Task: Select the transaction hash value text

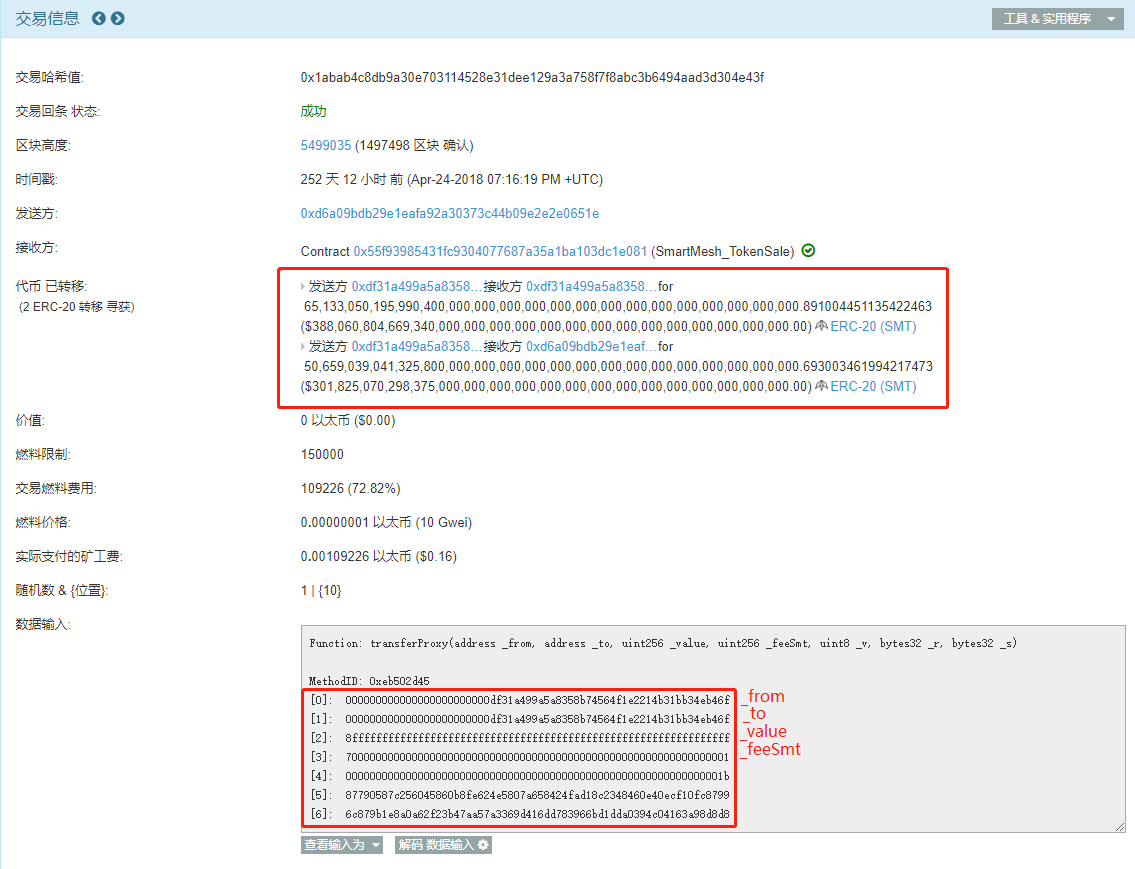Action: [532, 77]
